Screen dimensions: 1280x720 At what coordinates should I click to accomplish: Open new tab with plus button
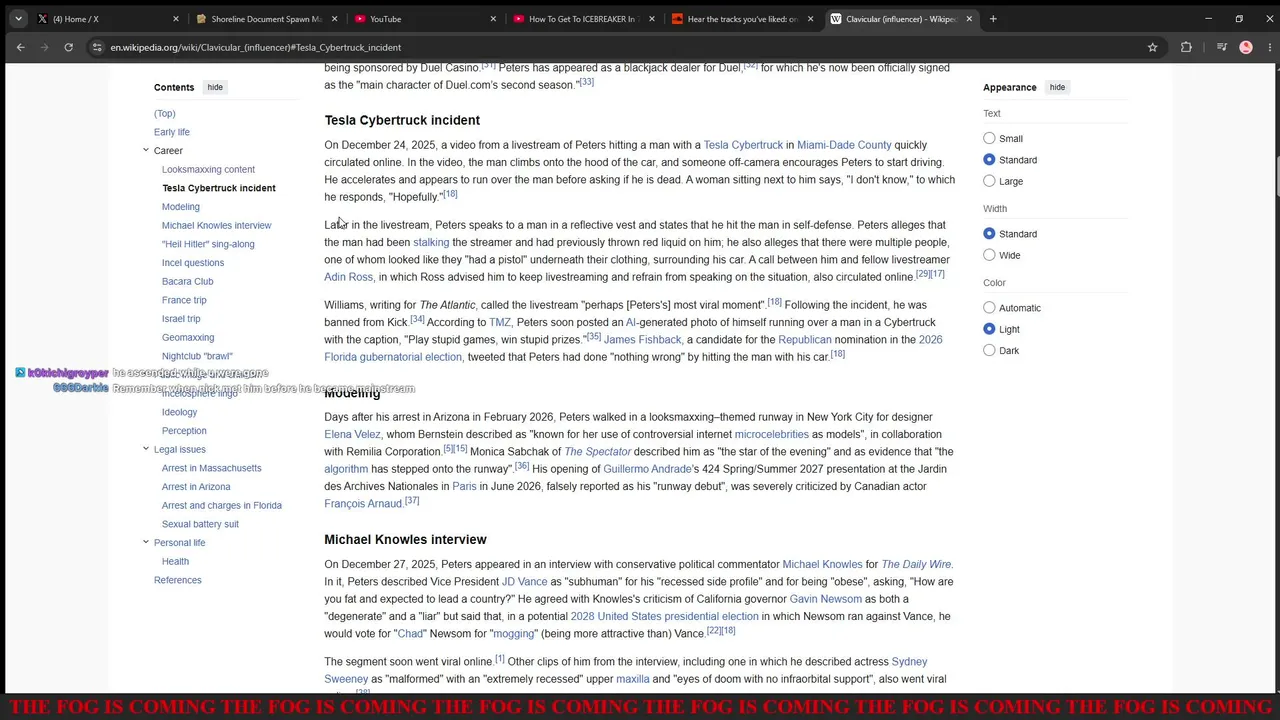993,19
